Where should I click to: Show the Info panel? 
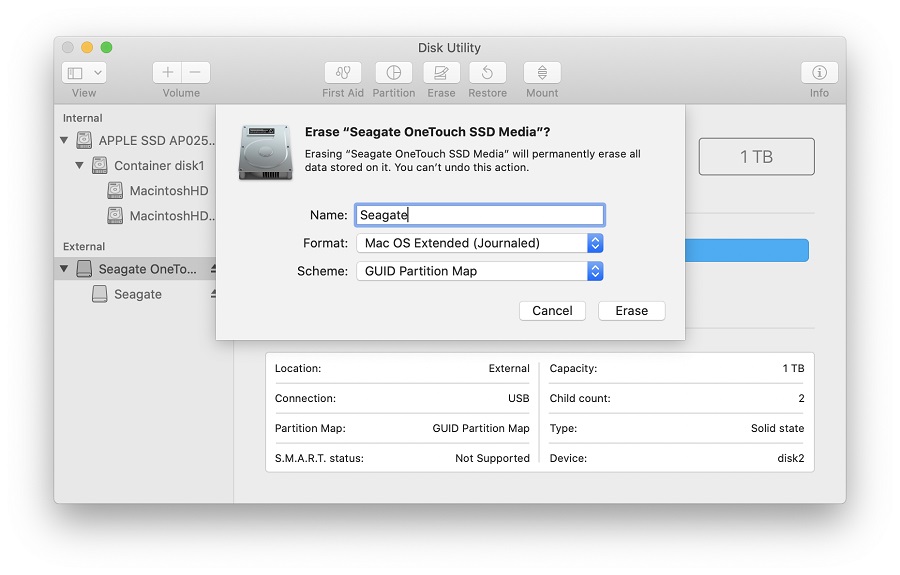(x=819, y=72)
